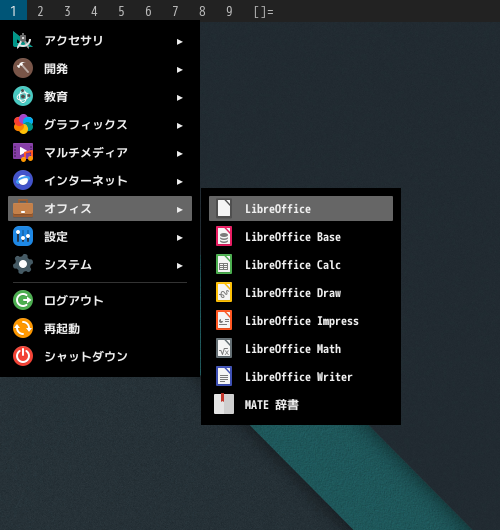Click the green ログアウト logout icon

pyautogui.click(x=23, y=300)
